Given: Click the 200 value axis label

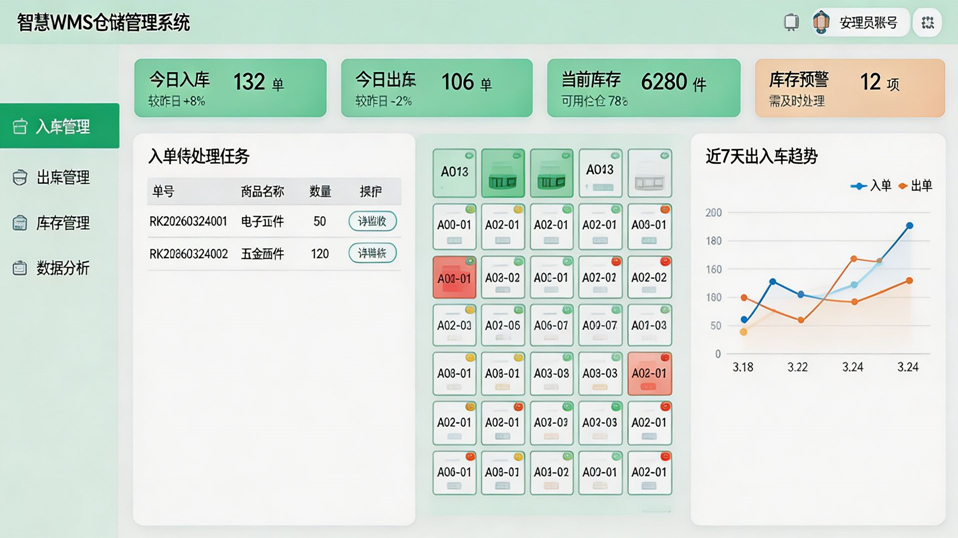Looking at the screenshot, I should click(x=714, y=213).
